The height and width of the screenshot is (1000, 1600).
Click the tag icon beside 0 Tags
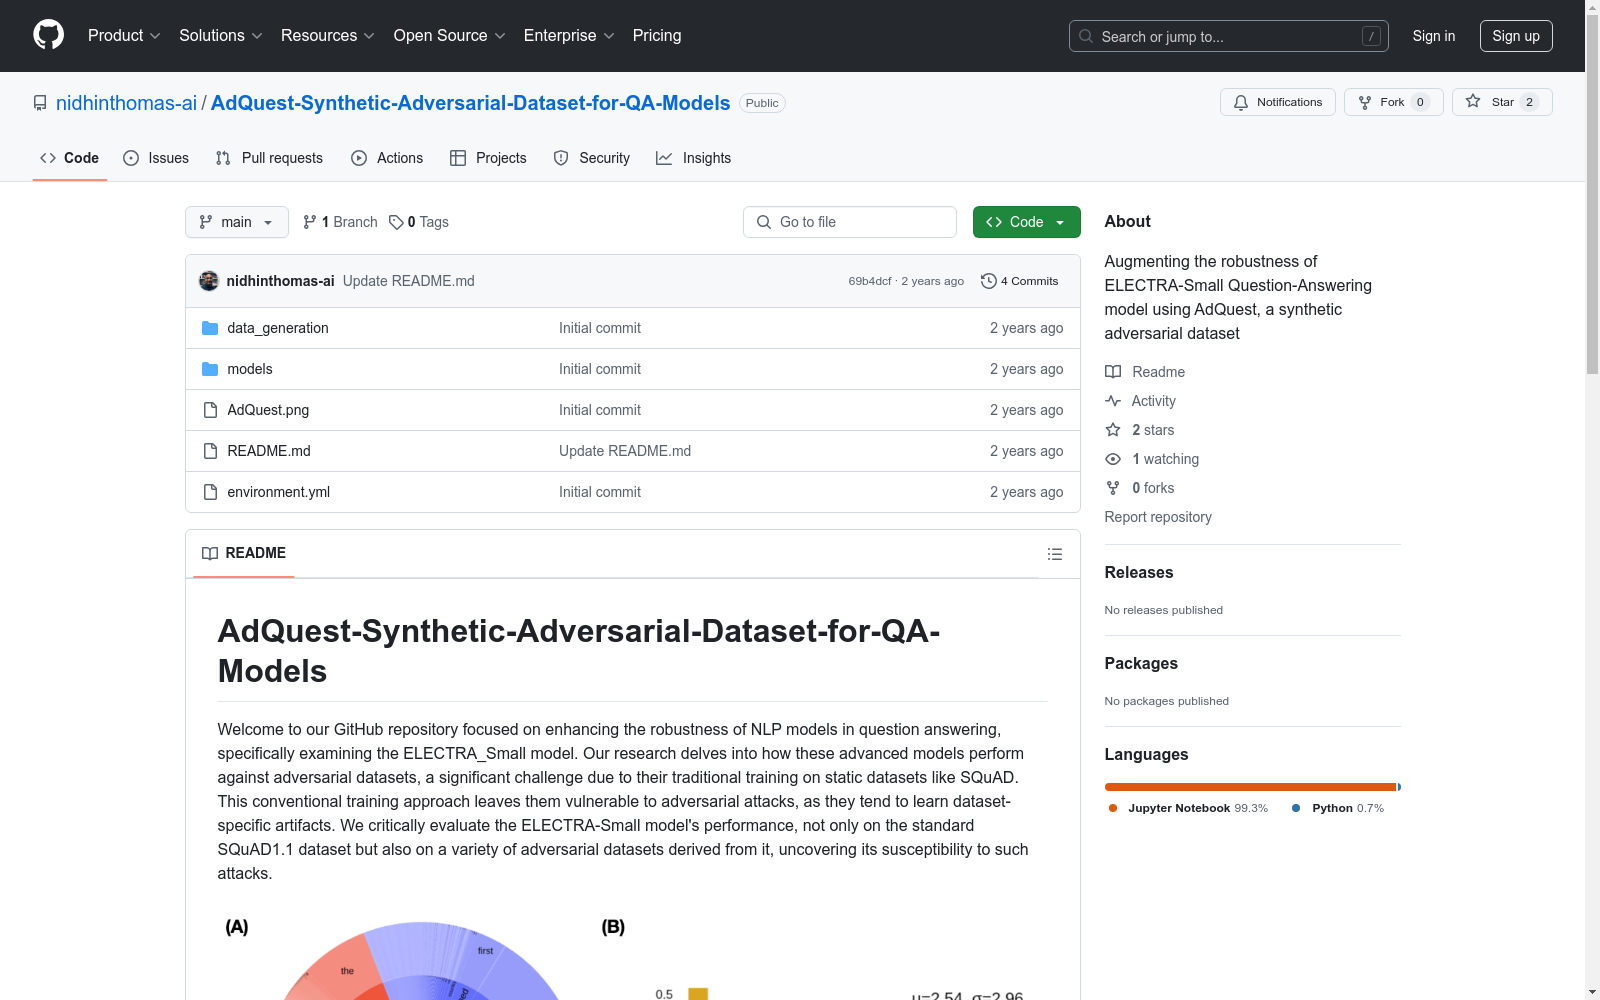(396, 222)
